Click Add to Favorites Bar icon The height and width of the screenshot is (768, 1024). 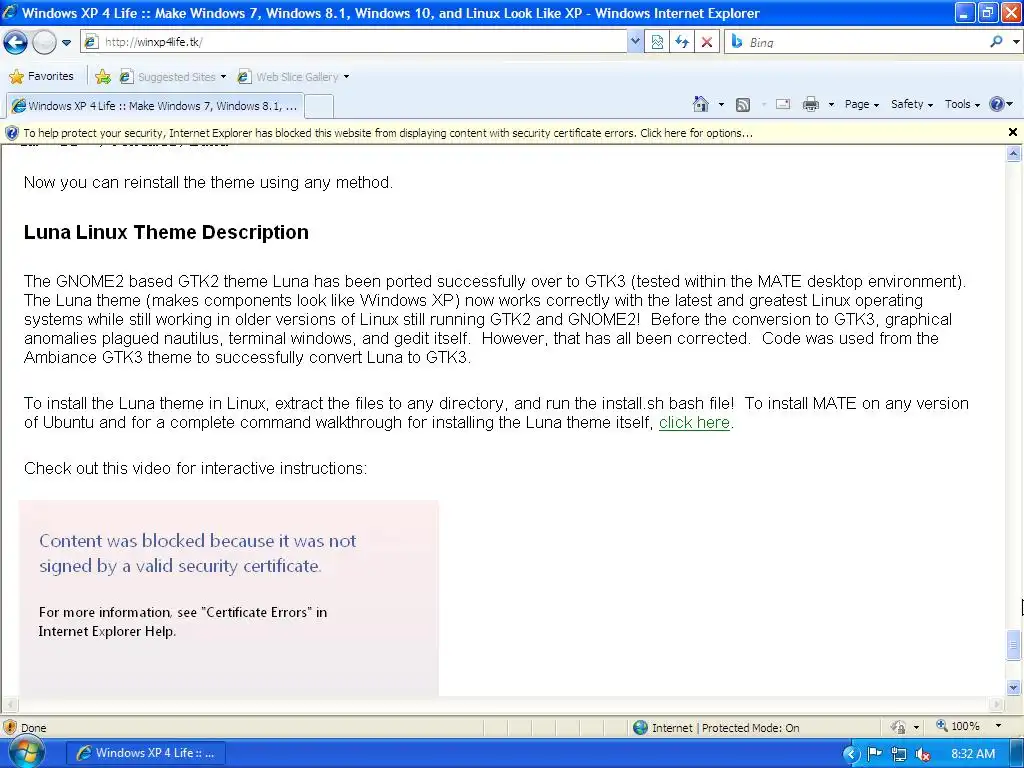point(103,77)
